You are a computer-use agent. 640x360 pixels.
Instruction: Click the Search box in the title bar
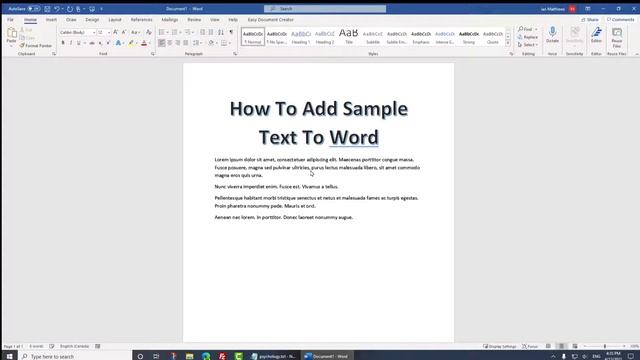coord(325,9)
